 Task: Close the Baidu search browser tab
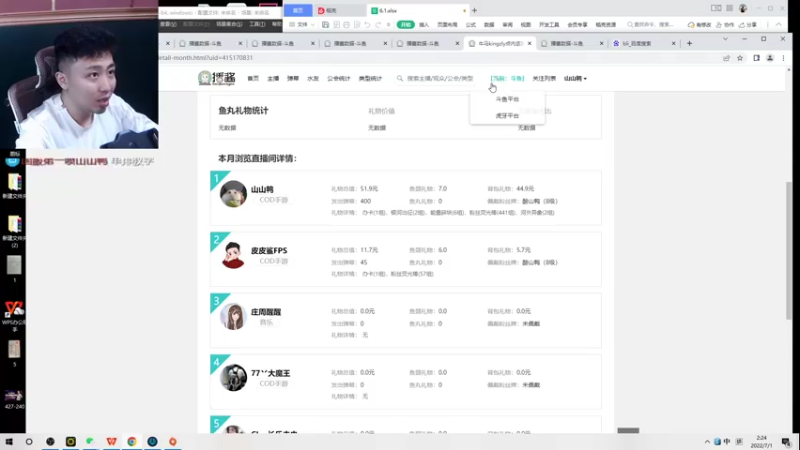coord(673,43)
